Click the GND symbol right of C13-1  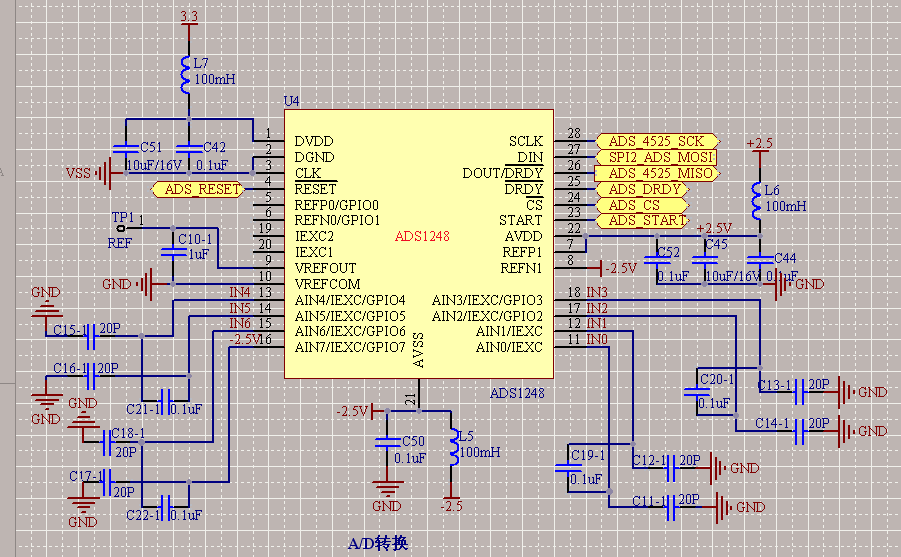pos(847,392)
